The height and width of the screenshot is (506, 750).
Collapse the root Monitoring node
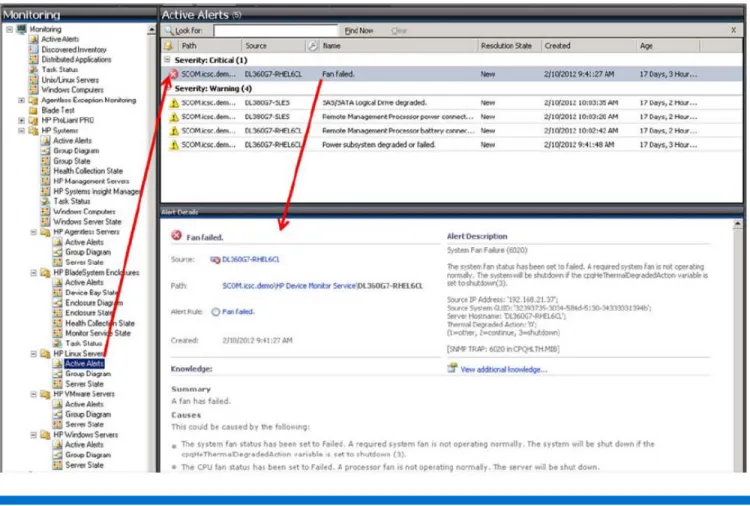tap(9, 29)
